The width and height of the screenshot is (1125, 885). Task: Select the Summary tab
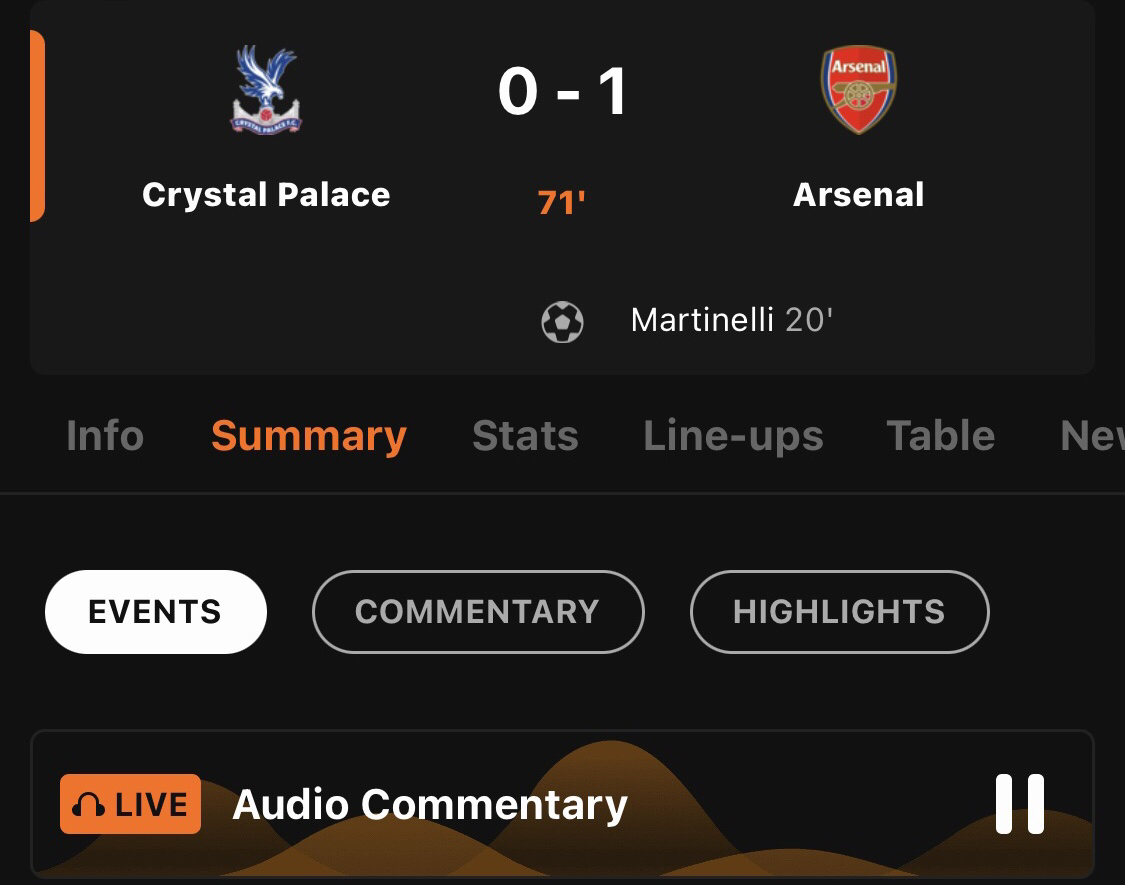(308, 436)
